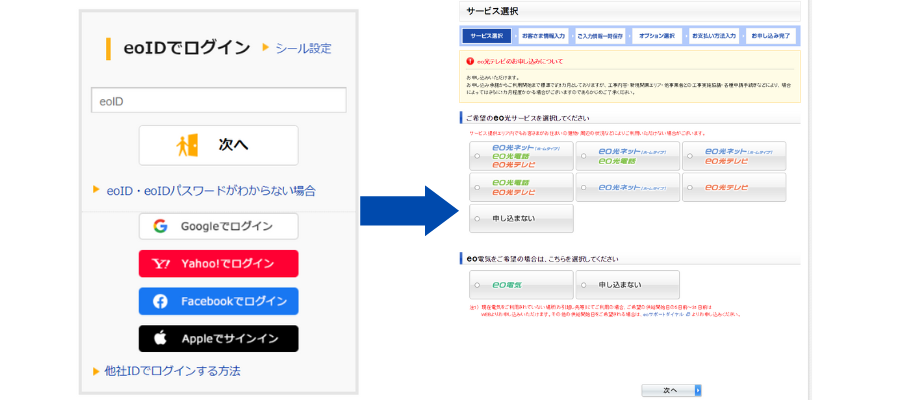Click the eo光テレビのお申し込みについて notice heading
The height and width of the screenshot is (400, 900).
click(521, 61)
